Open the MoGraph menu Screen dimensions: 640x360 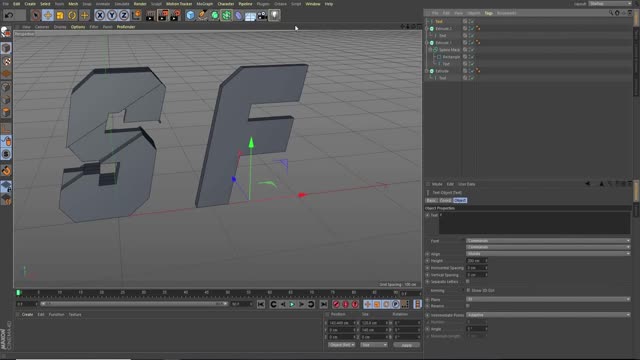point(204,4)
